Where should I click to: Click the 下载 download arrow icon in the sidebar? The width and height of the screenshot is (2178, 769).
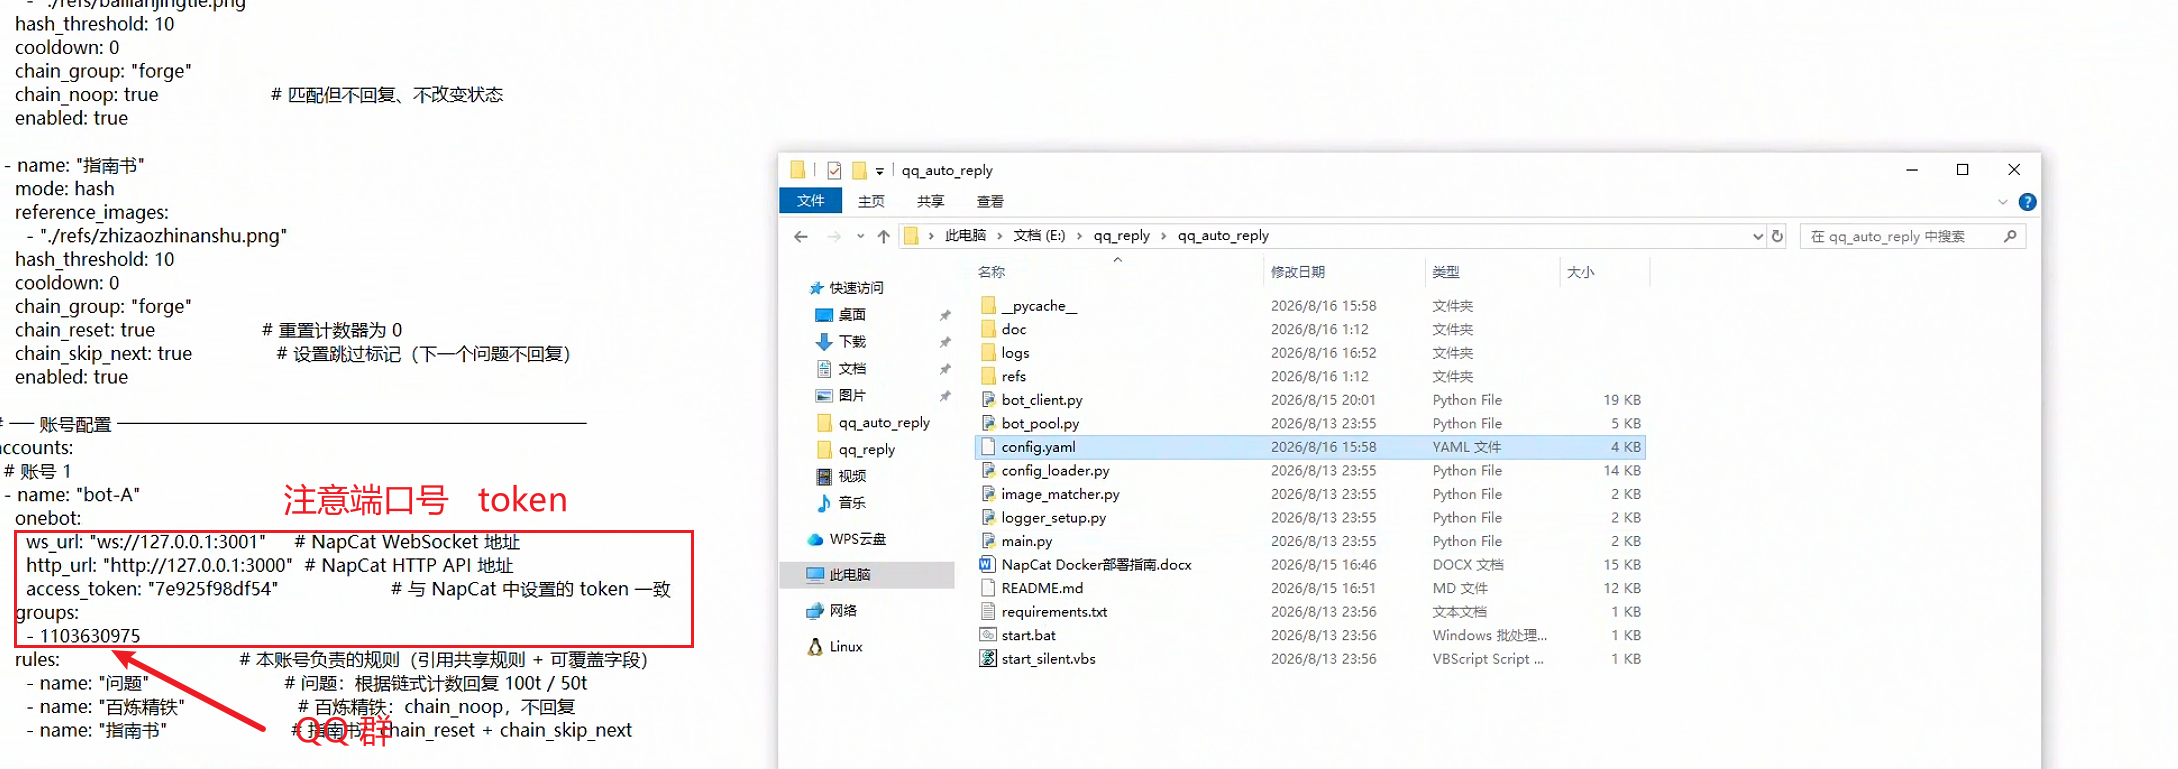(x=824, y=342)
